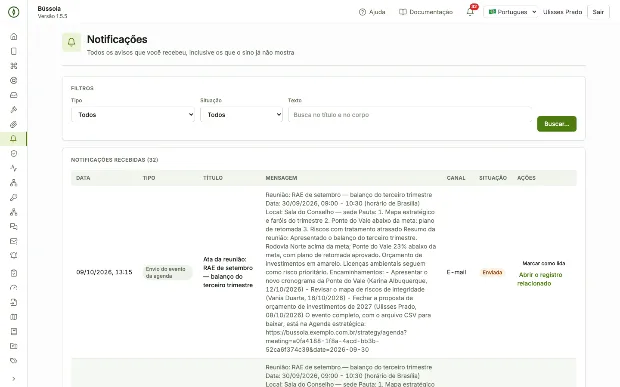Open the gauge speedometer sidebar icon
This screenshot has width=620, height=387.
point(13,288)
